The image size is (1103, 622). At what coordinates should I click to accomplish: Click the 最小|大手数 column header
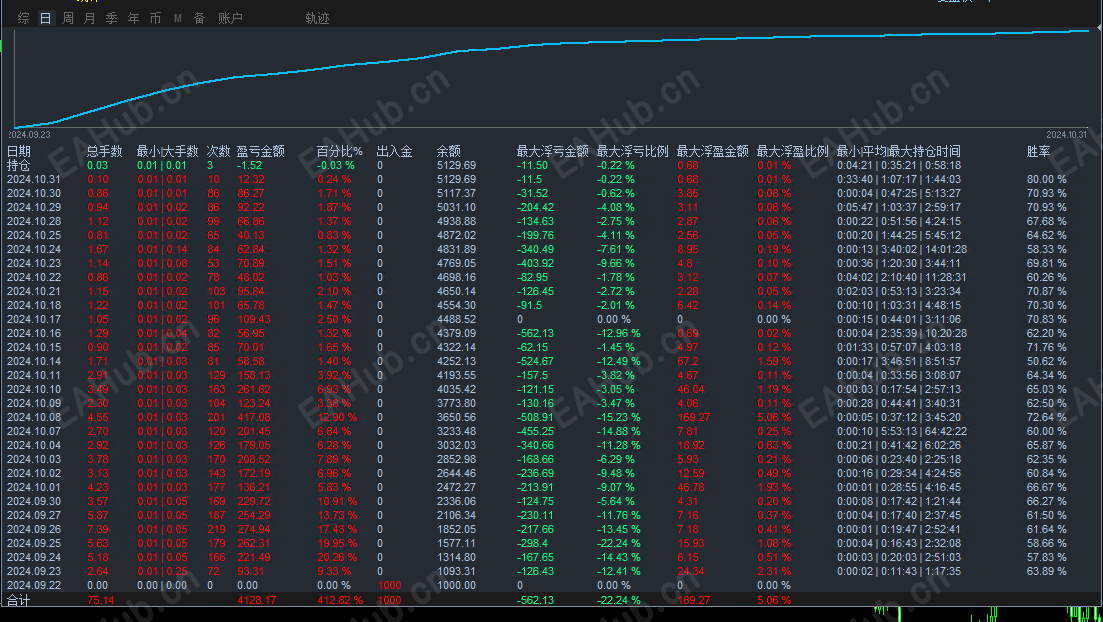[x=167, y=151]
